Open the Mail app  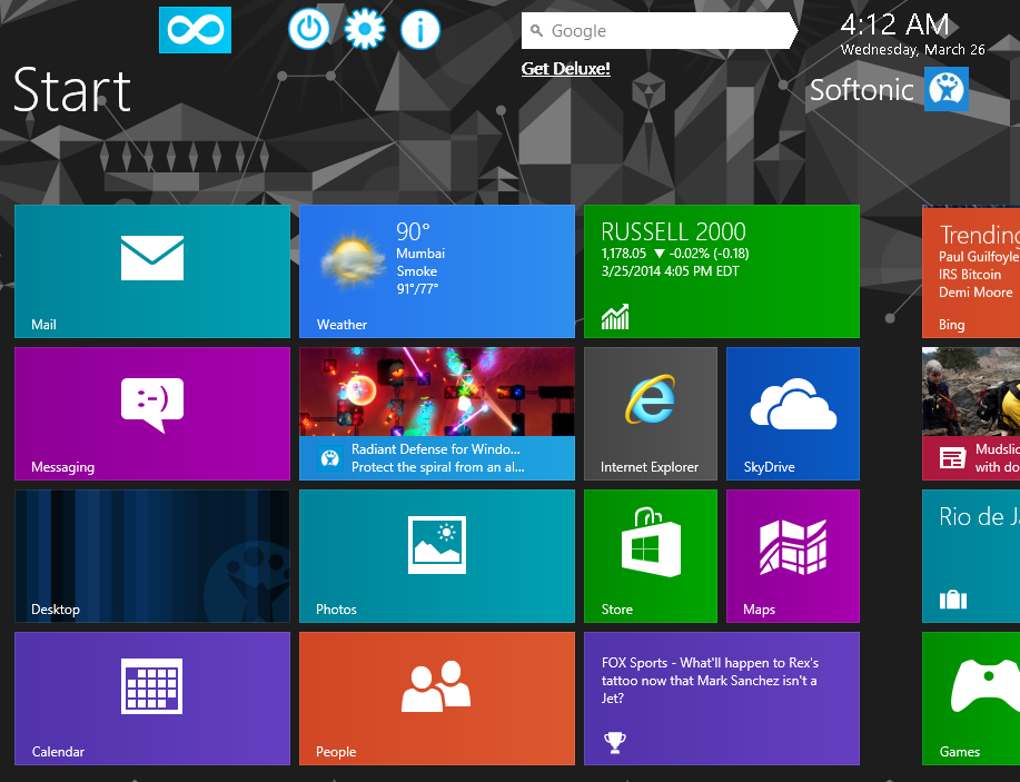point(151,271)
